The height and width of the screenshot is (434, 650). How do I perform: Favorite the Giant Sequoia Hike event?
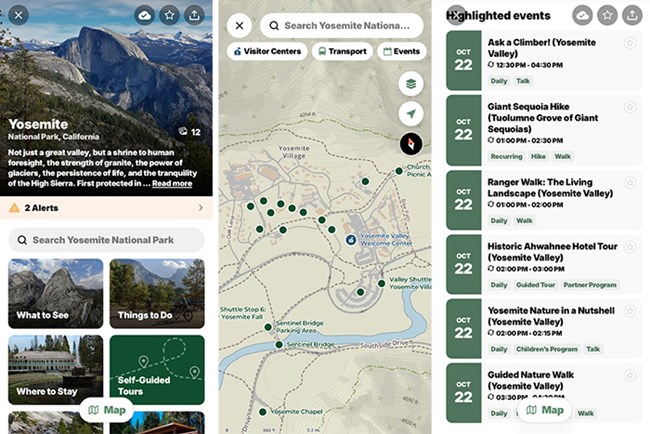[x=630, y=107]
